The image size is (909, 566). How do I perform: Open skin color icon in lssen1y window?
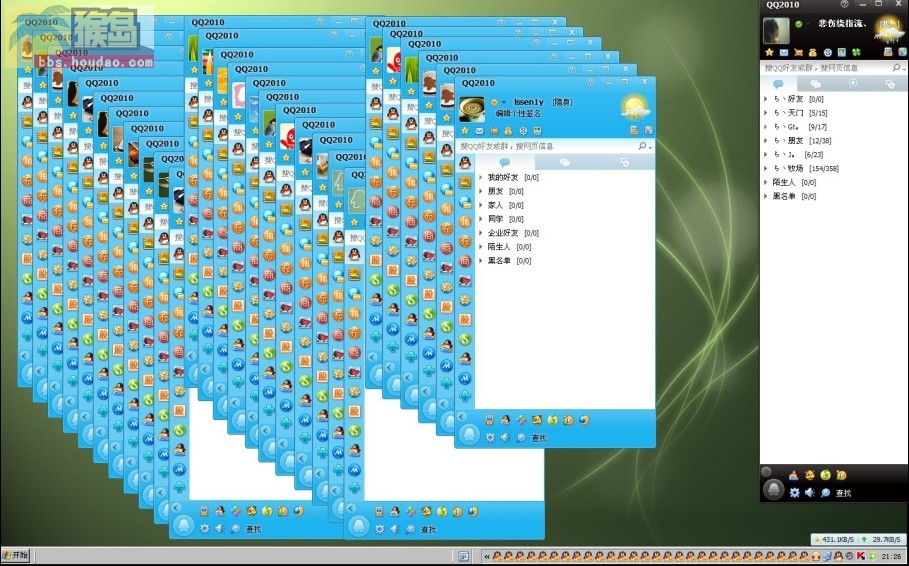point(648,130)
